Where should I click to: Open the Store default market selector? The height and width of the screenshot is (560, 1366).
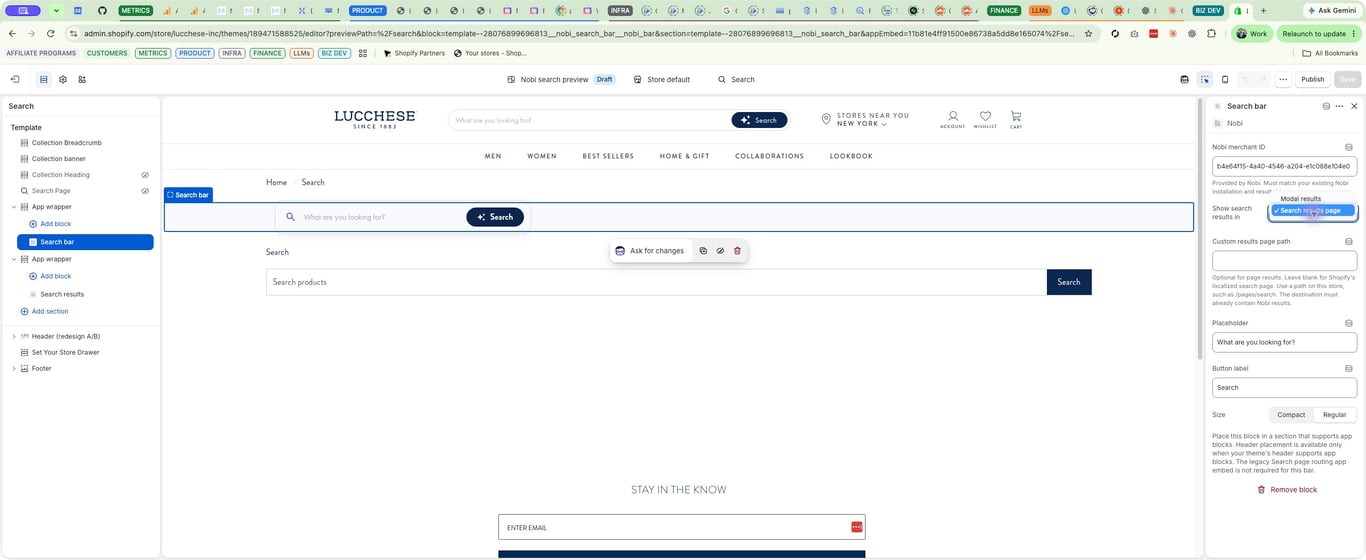tap(662, 79)
